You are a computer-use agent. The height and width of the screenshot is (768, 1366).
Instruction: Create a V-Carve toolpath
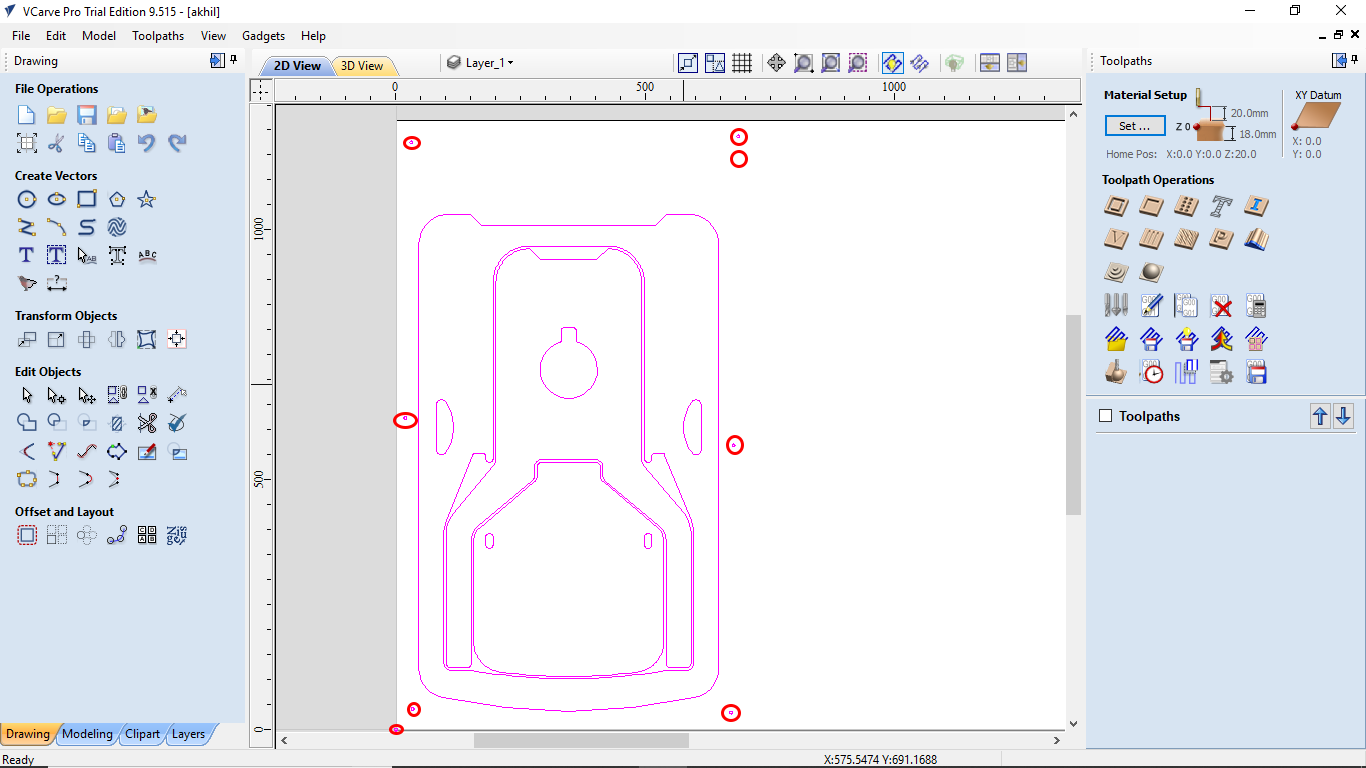coord(1117,238)
